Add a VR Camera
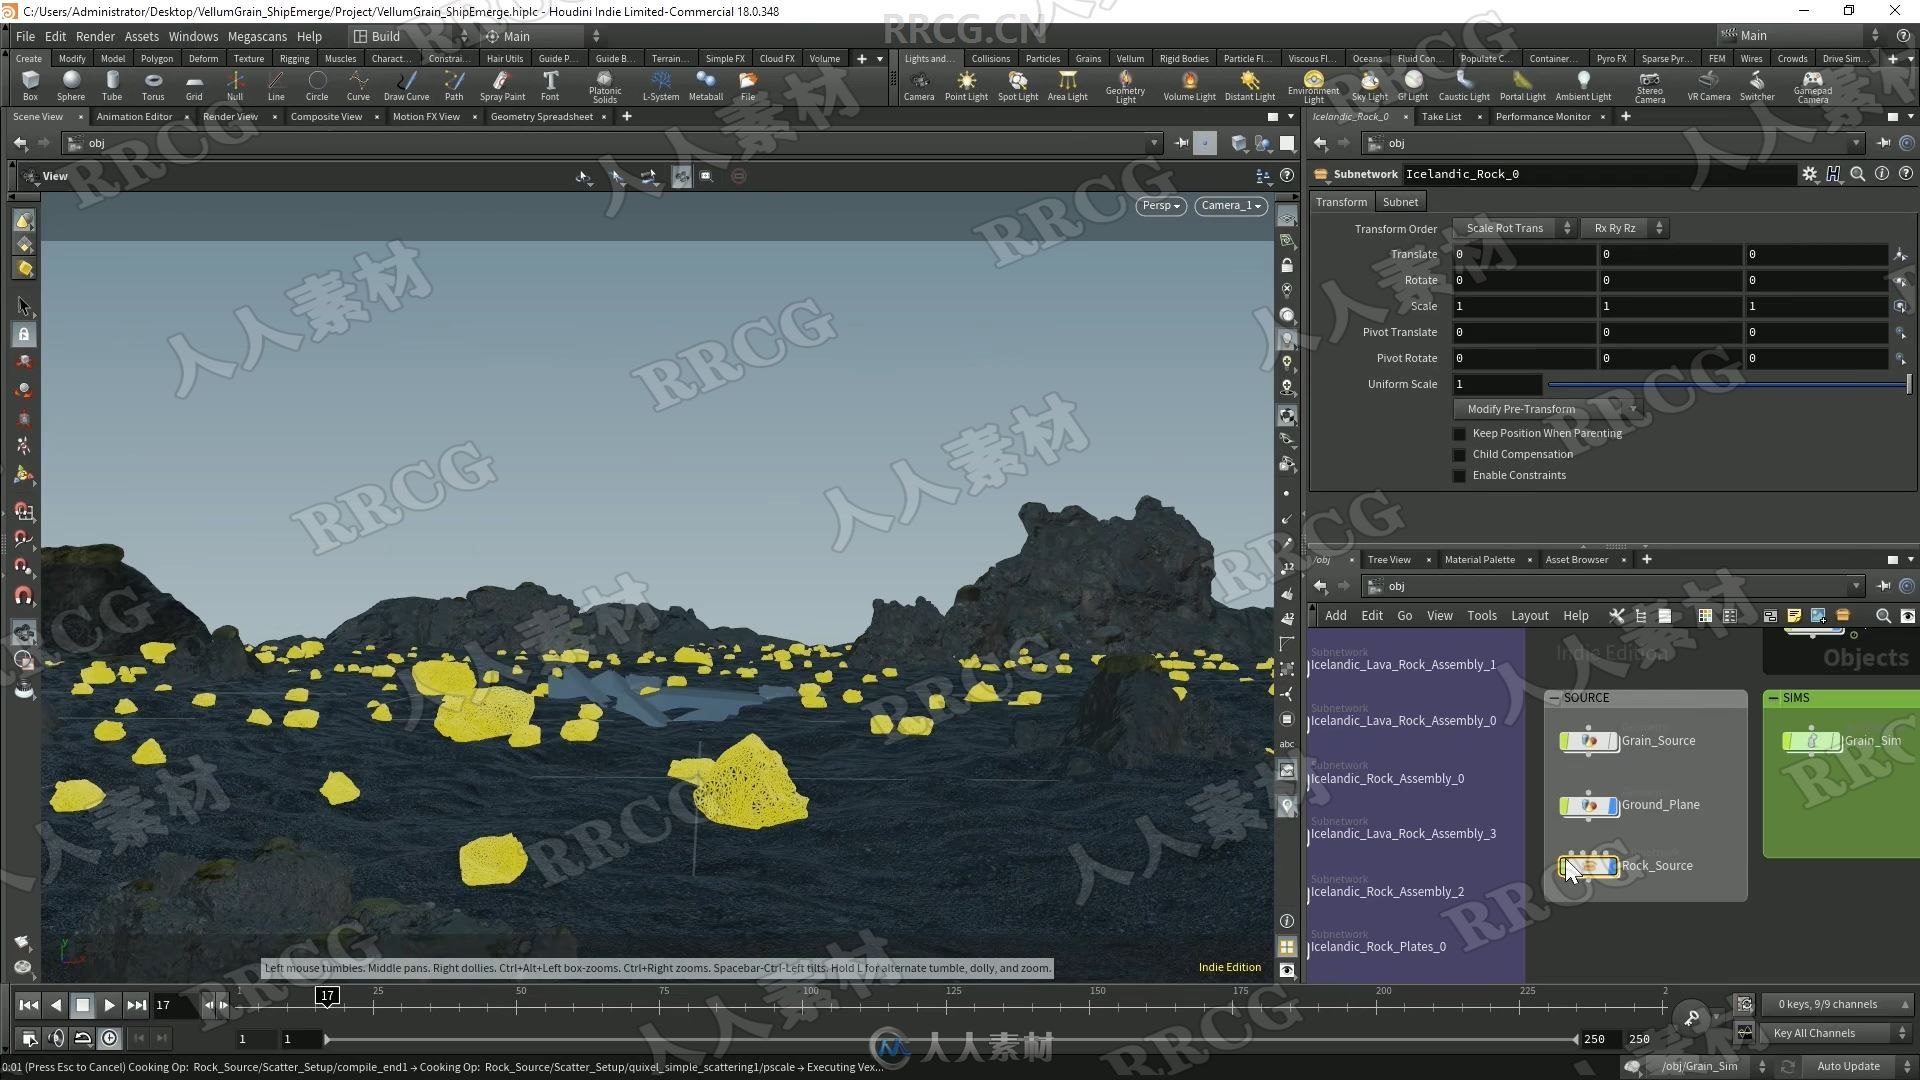This screenshot has width=1920, height=1080. [1708, 85]
